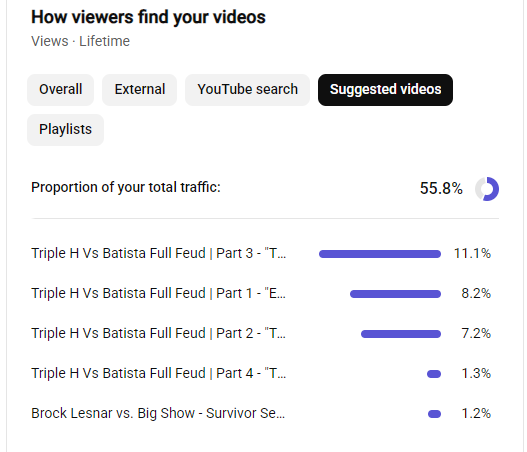Open Triple H Vs Batista Part 4 video

159,373
